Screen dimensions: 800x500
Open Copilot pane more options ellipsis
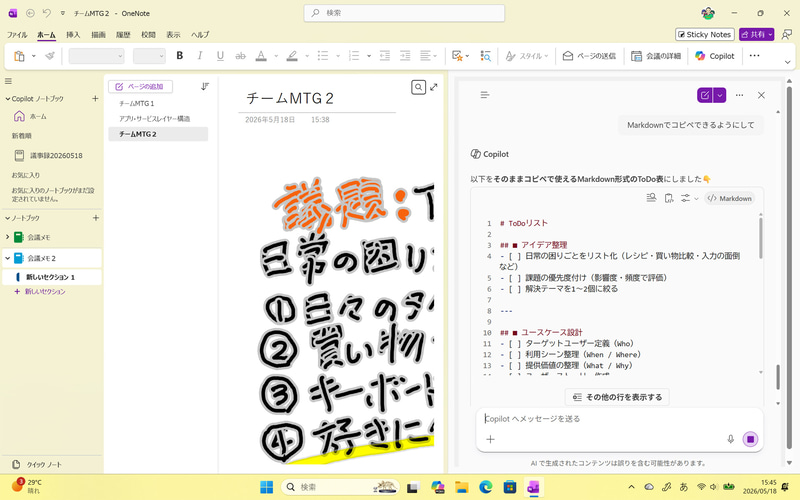coord(739,95)
